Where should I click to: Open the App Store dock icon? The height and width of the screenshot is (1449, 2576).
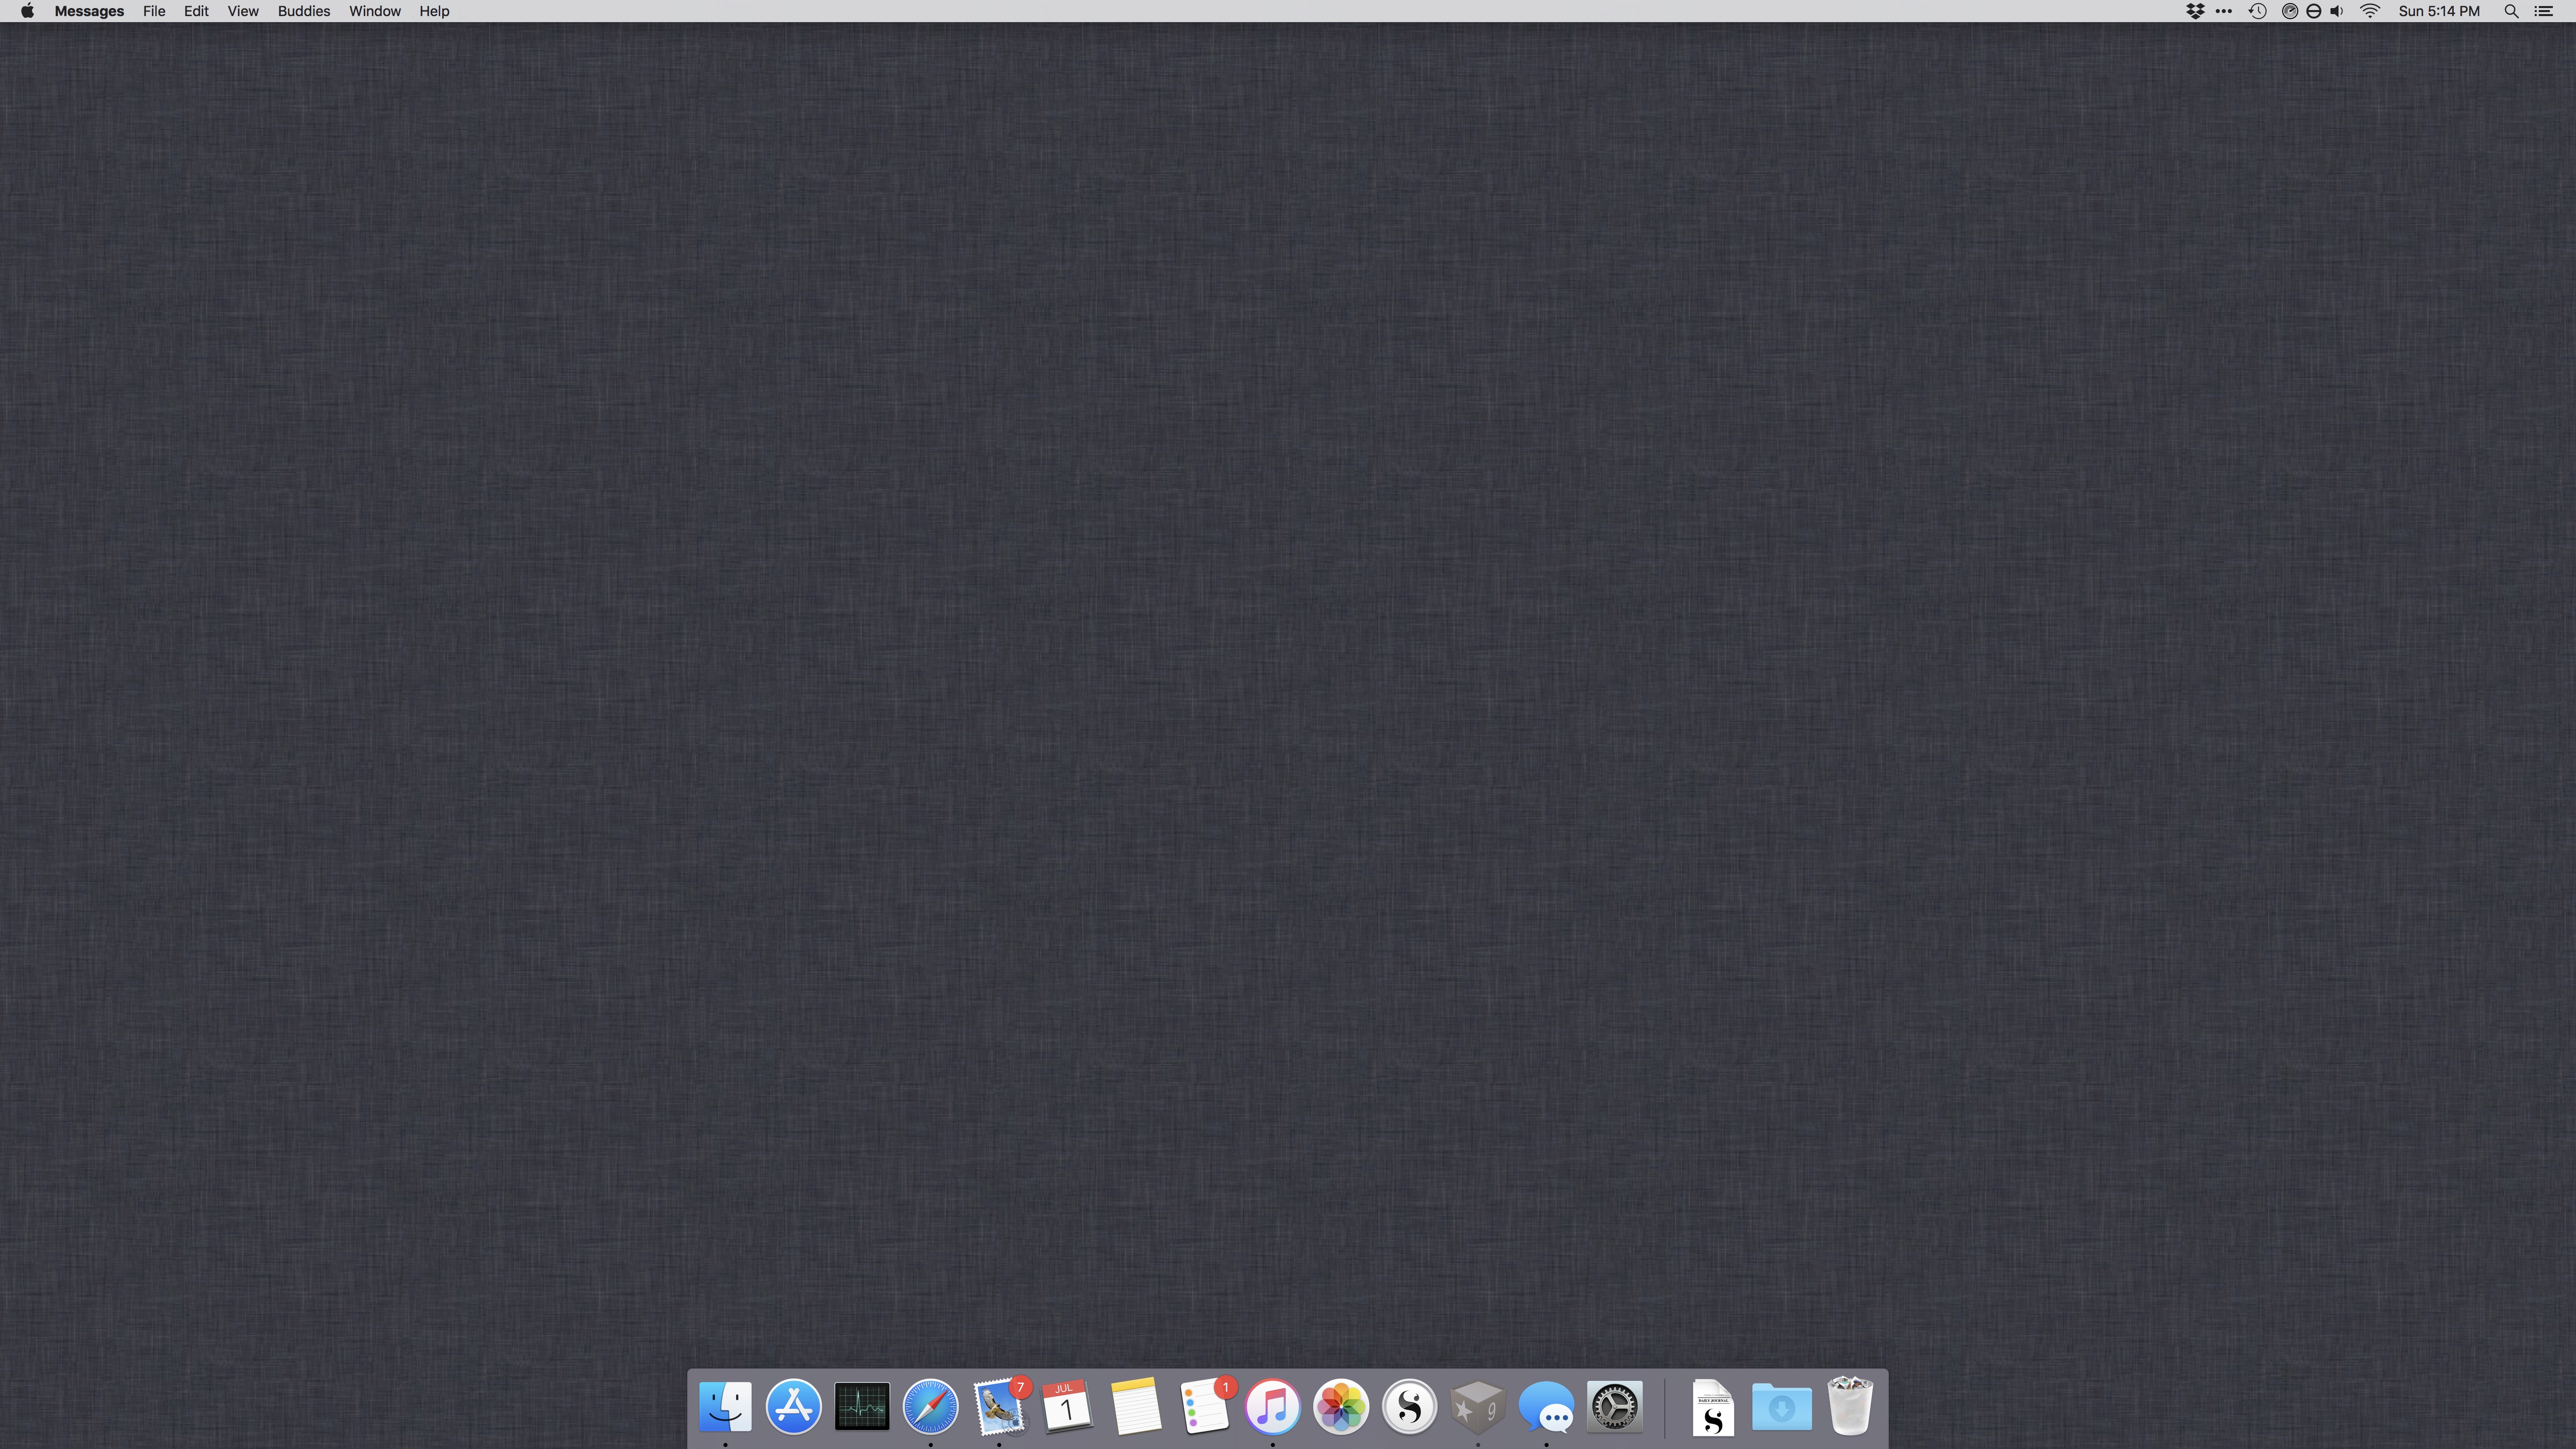(793, 1406)
